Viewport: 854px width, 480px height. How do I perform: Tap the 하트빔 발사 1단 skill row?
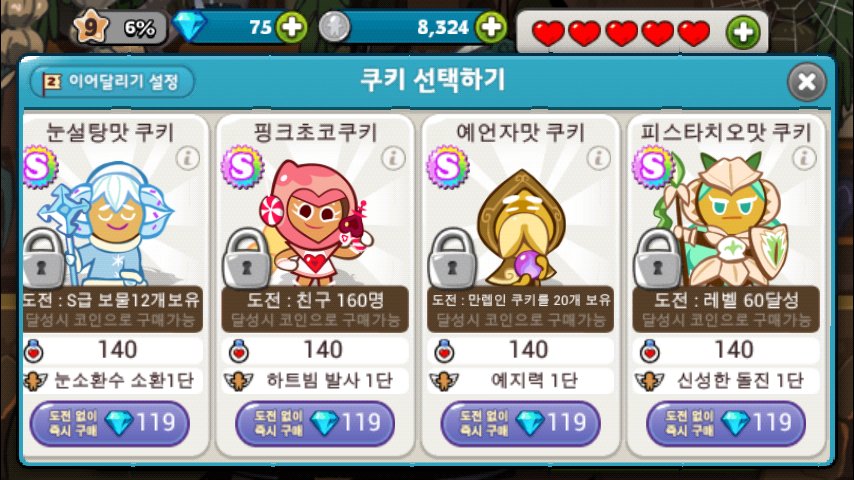315,380
